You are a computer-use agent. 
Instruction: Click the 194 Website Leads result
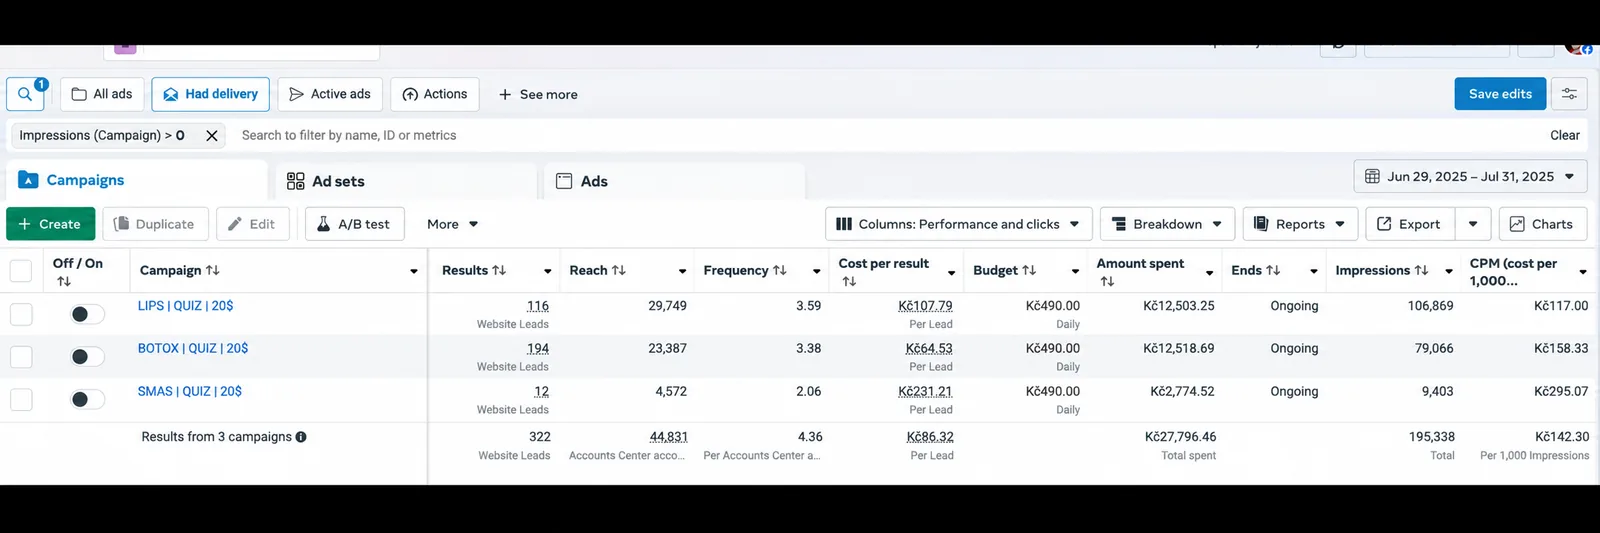click(x=538, y=348)
